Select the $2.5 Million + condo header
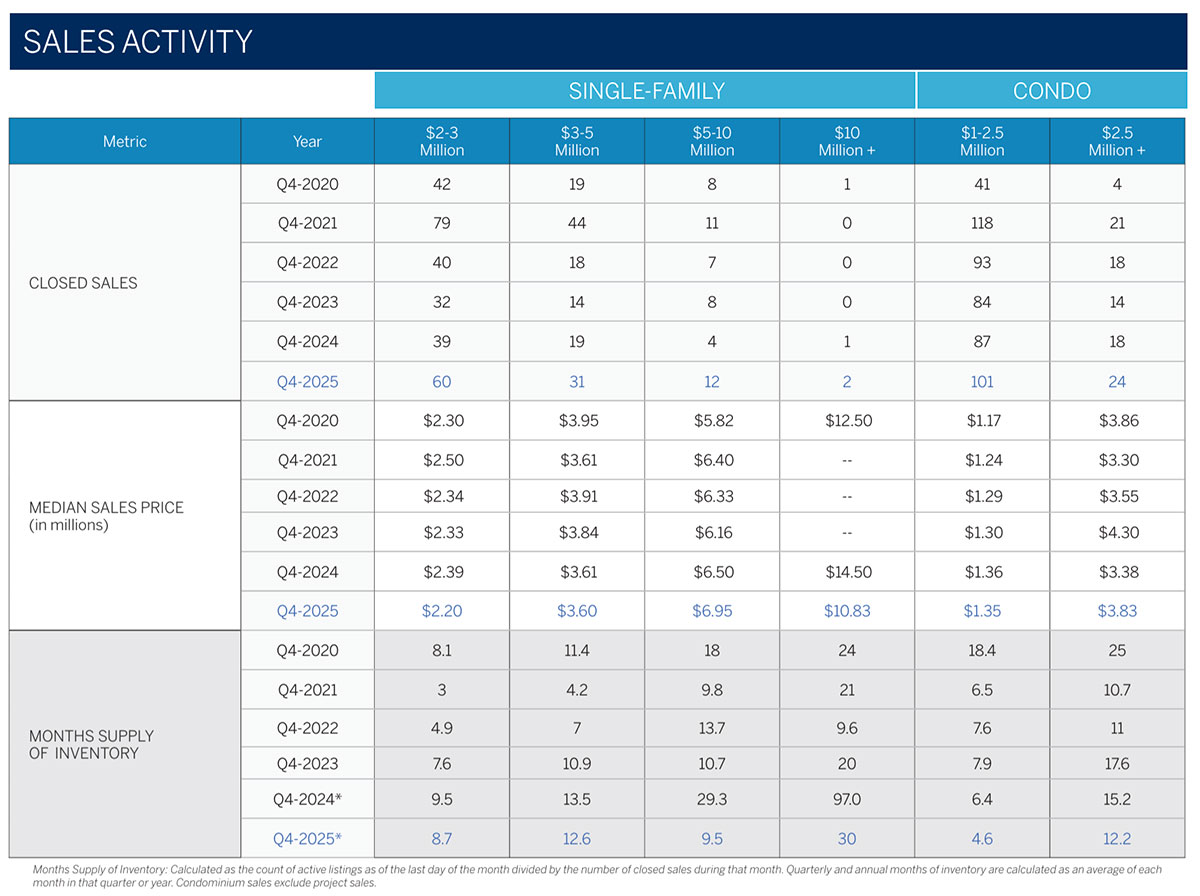 click(1117, 140)
